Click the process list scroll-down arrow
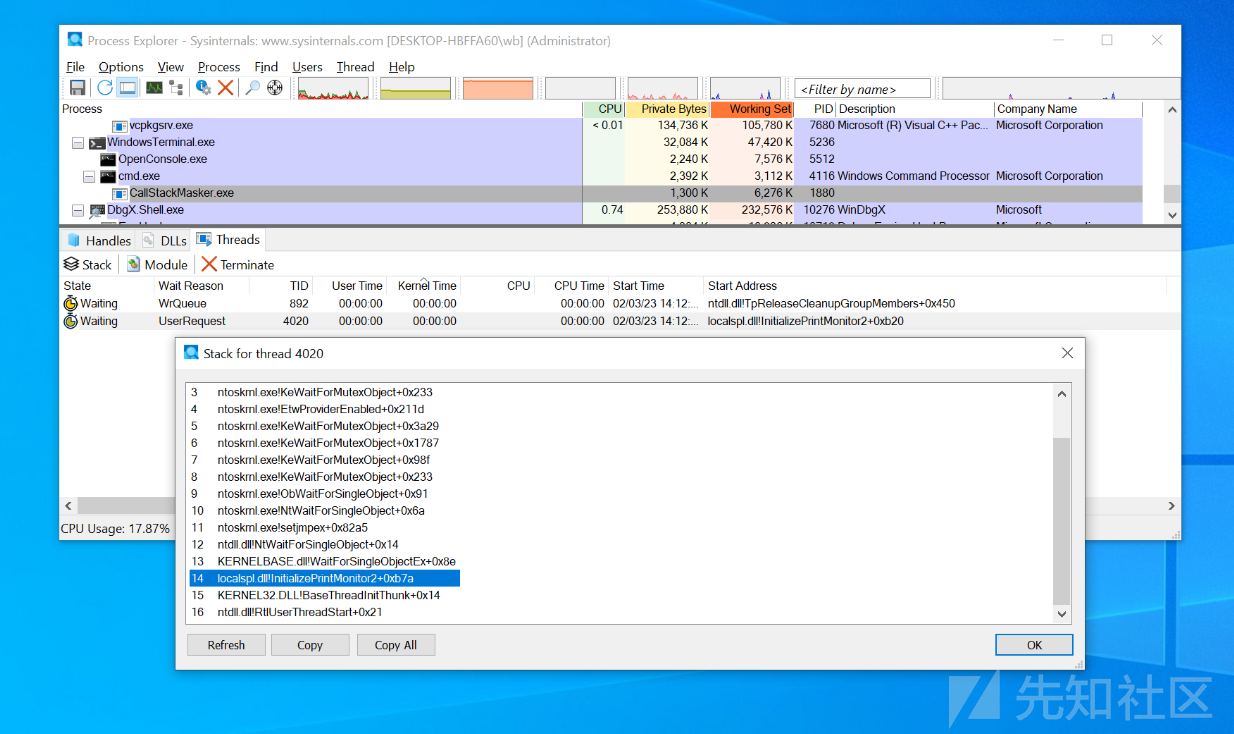The image size is (1234, 734). [1172, 215]
